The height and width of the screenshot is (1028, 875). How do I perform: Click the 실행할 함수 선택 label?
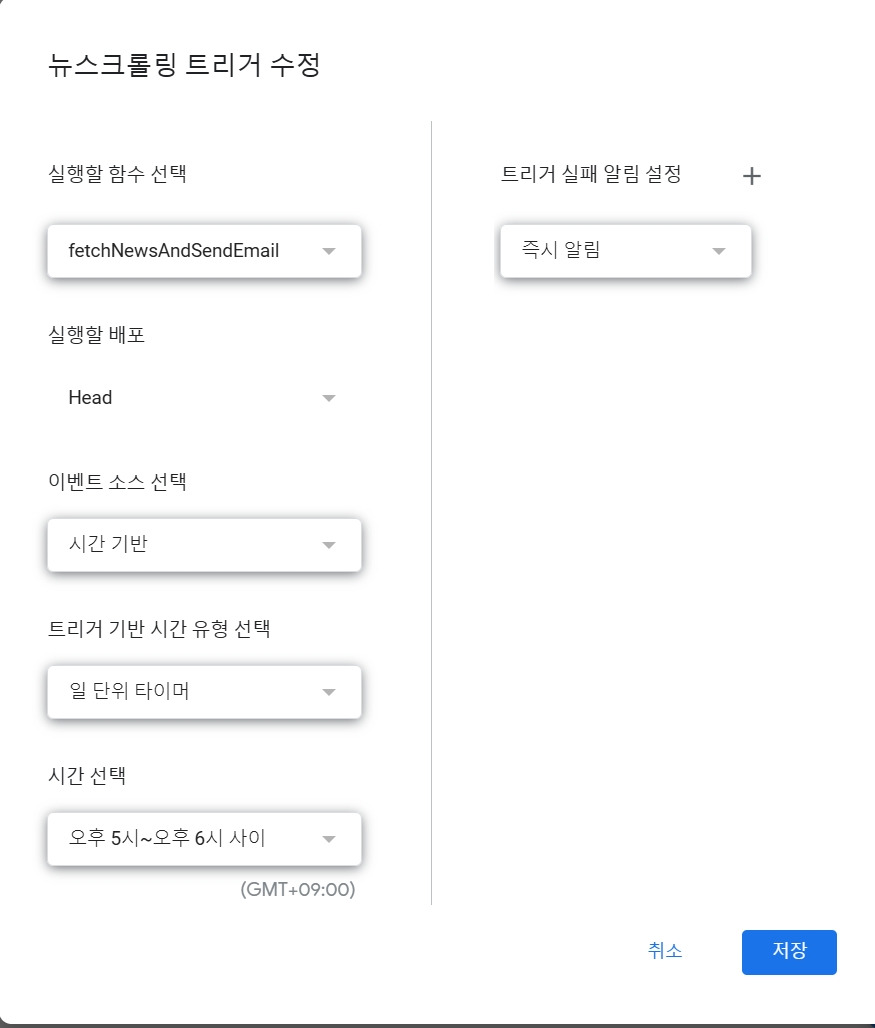[117, 174]
